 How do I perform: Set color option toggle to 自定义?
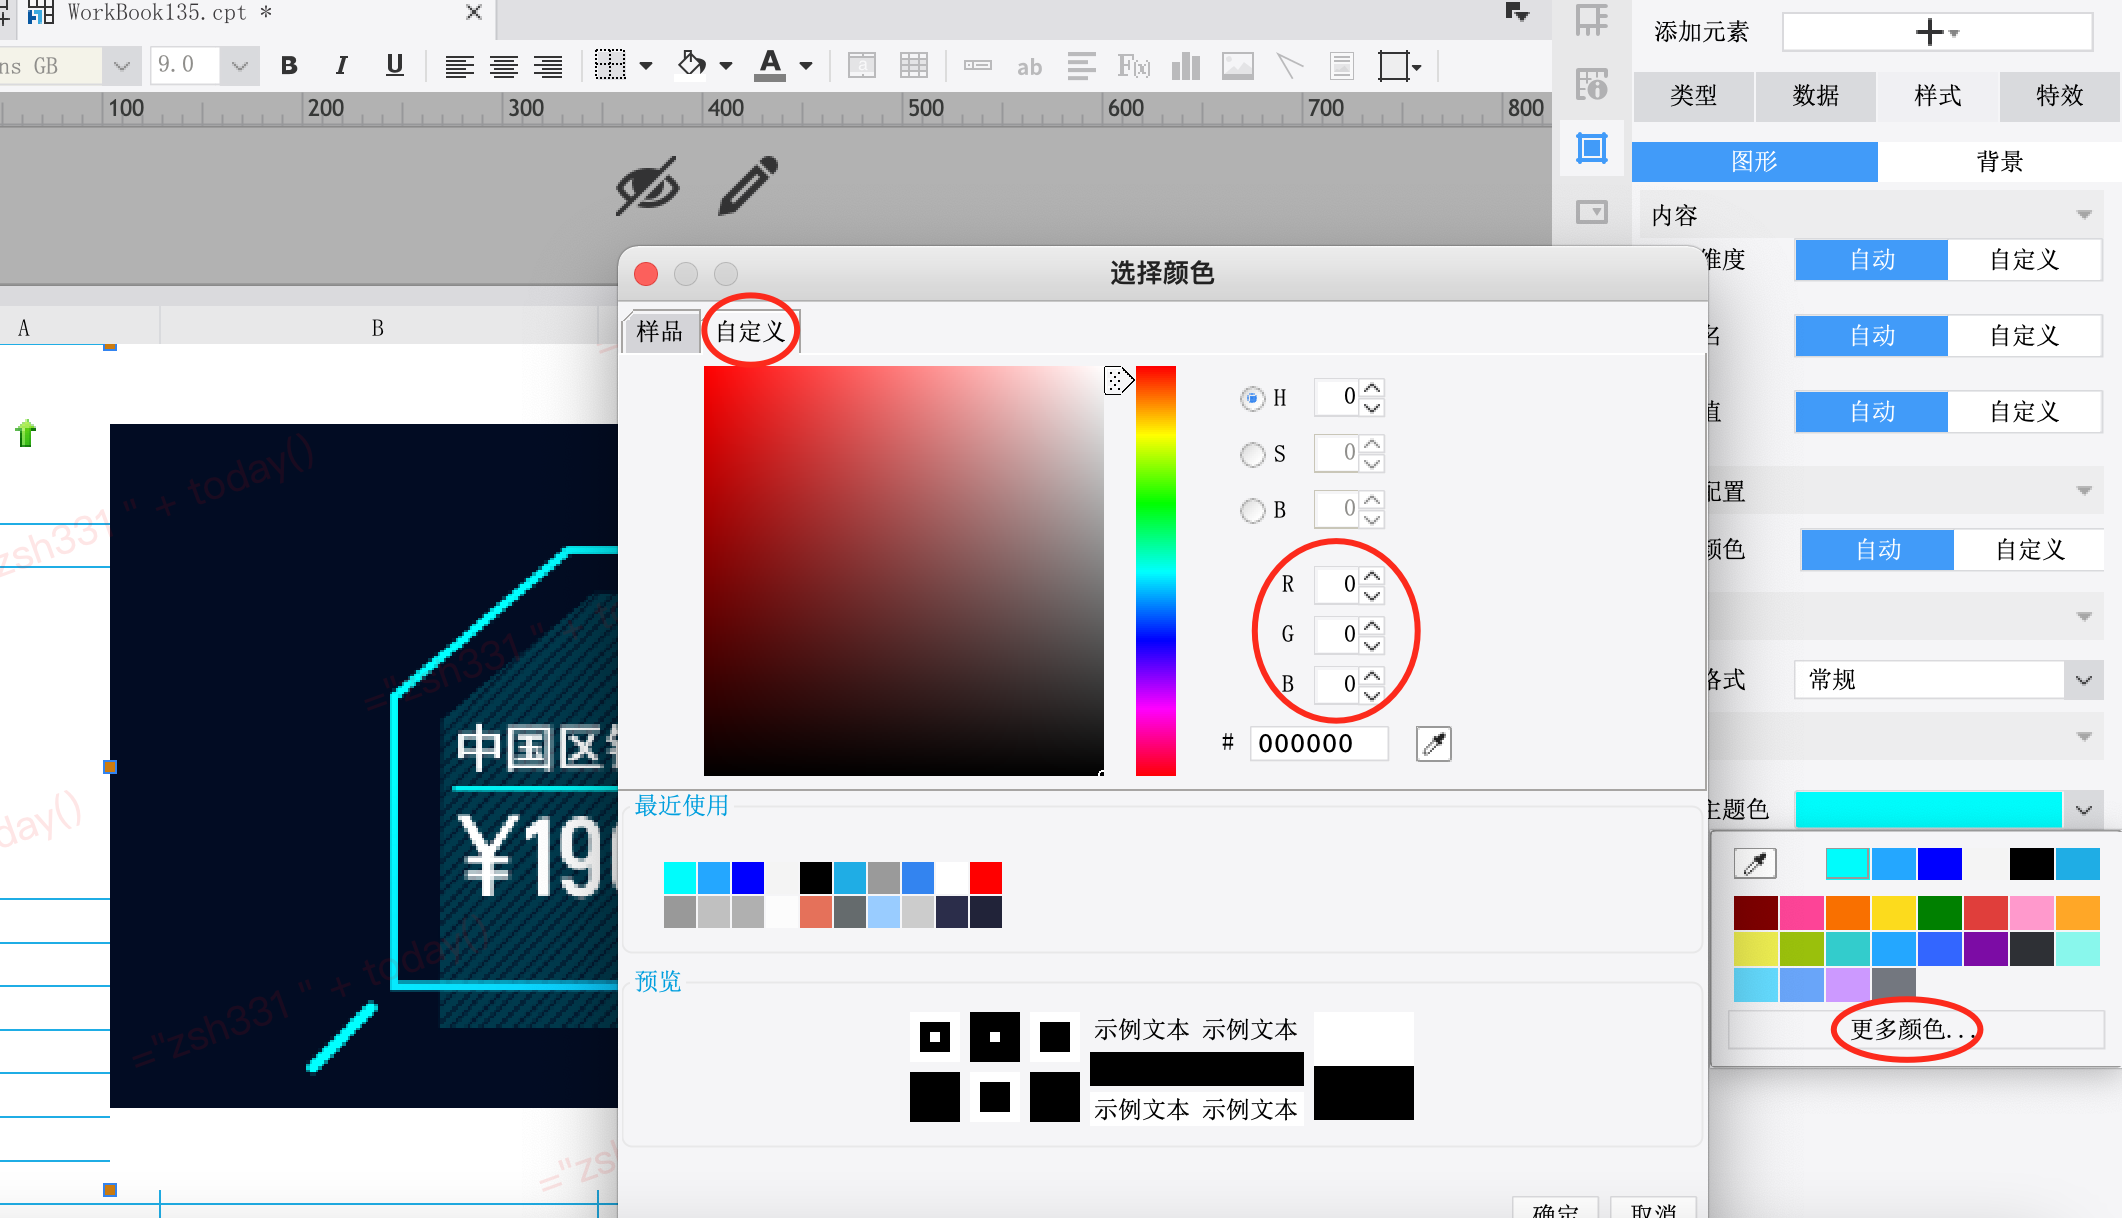(x=2030, y=550)
